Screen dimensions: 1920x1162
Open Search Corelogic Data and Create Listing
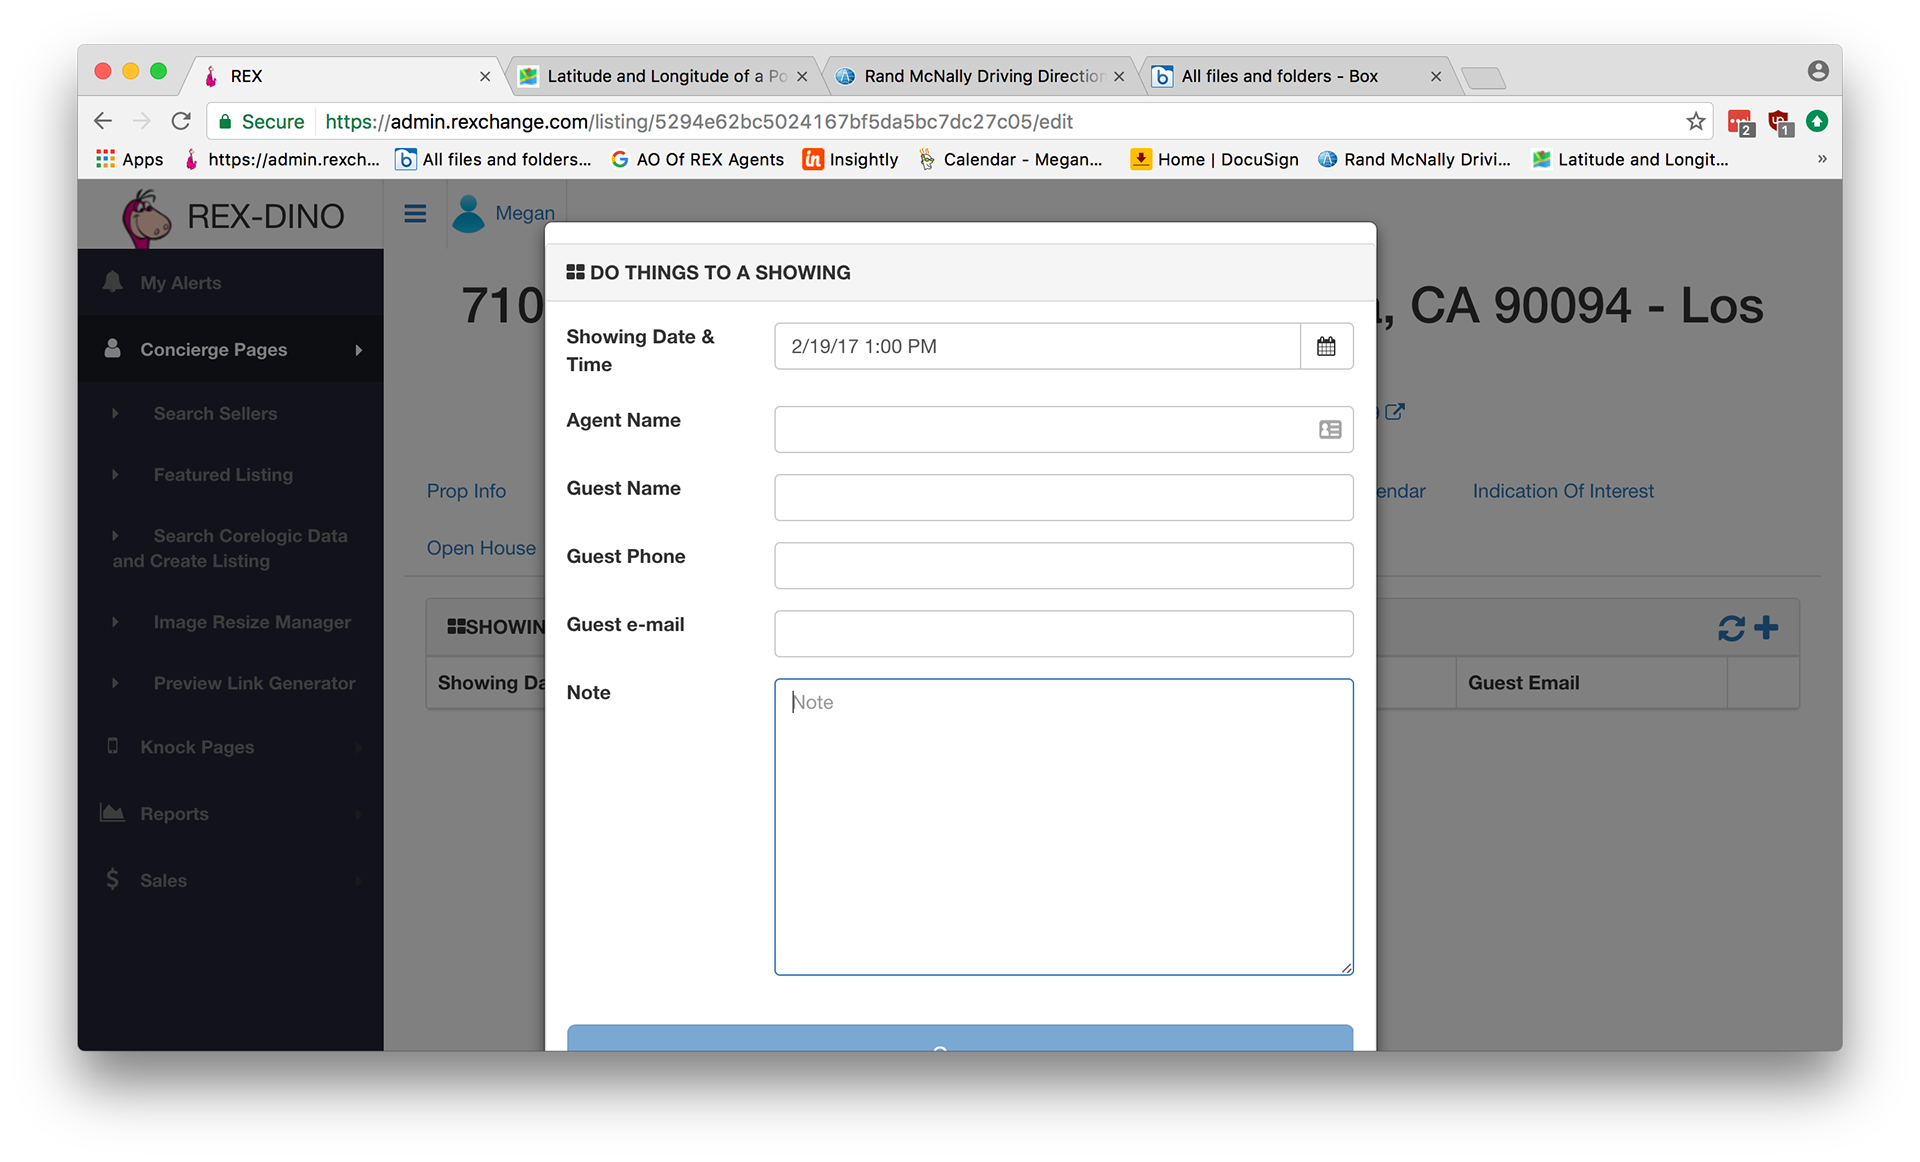[x=230, y=548]
